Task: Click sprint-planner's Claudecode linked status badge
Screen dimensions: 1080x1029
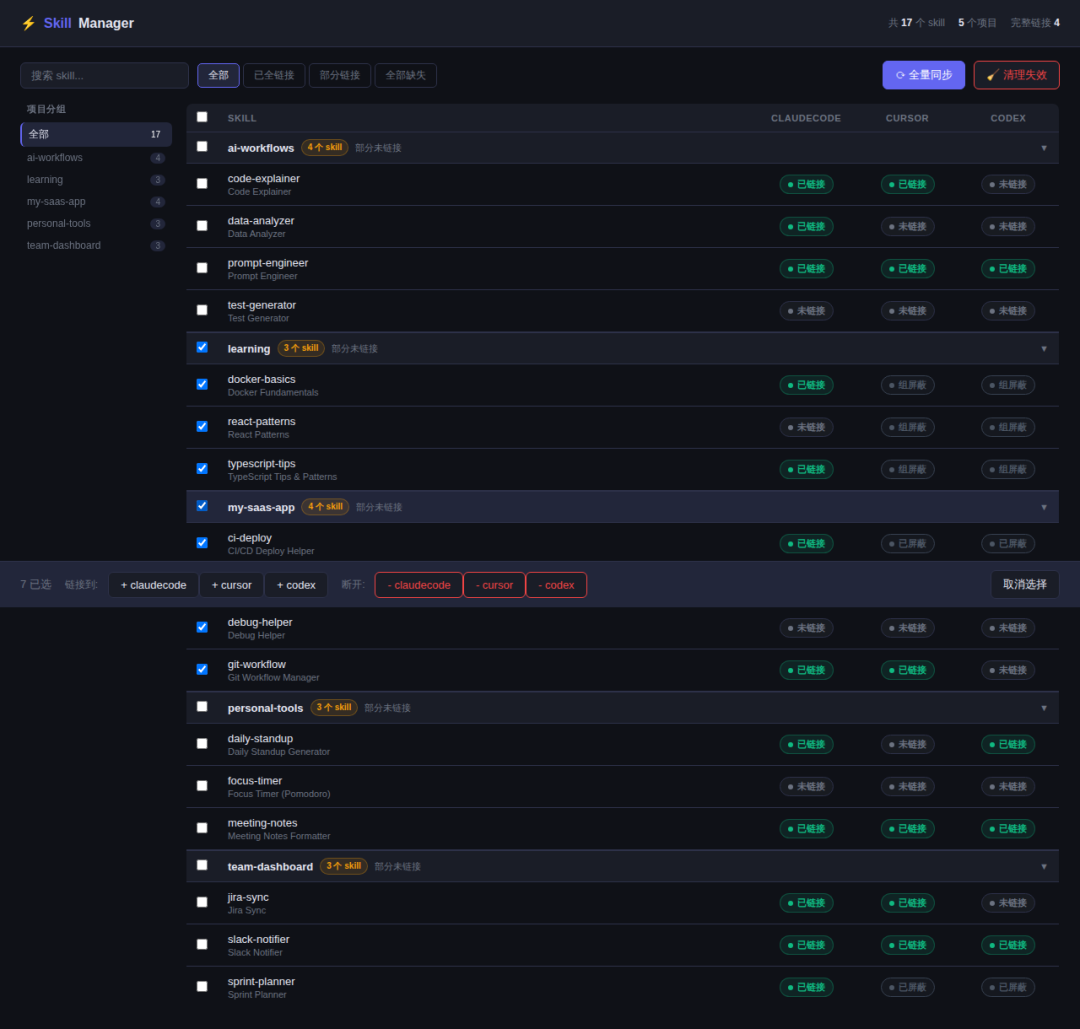Action: (806, 987)
